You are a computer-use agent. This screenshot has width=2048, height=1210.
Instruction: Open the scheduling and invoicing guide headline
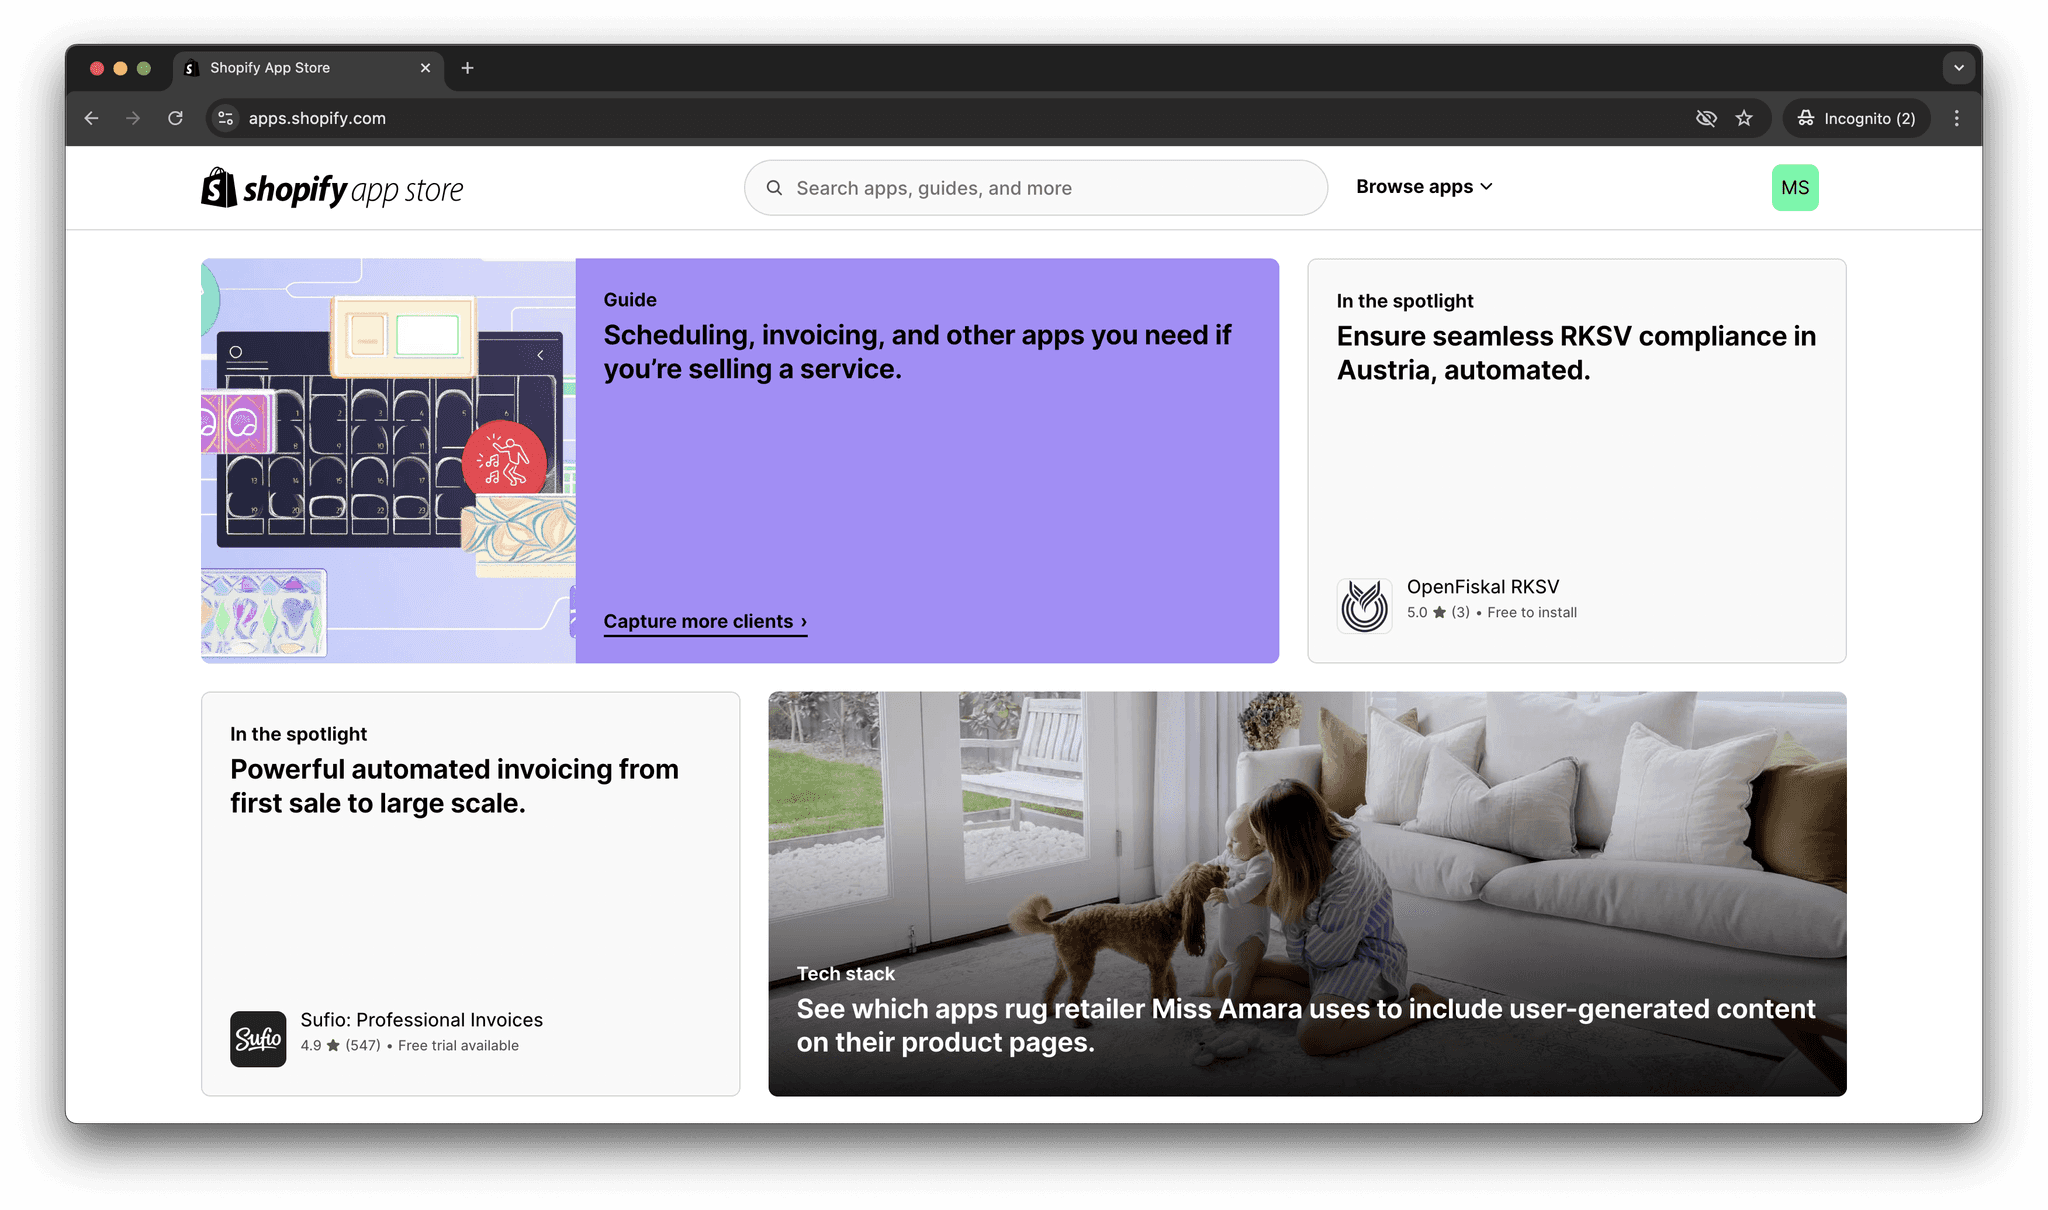coord(918,352)
